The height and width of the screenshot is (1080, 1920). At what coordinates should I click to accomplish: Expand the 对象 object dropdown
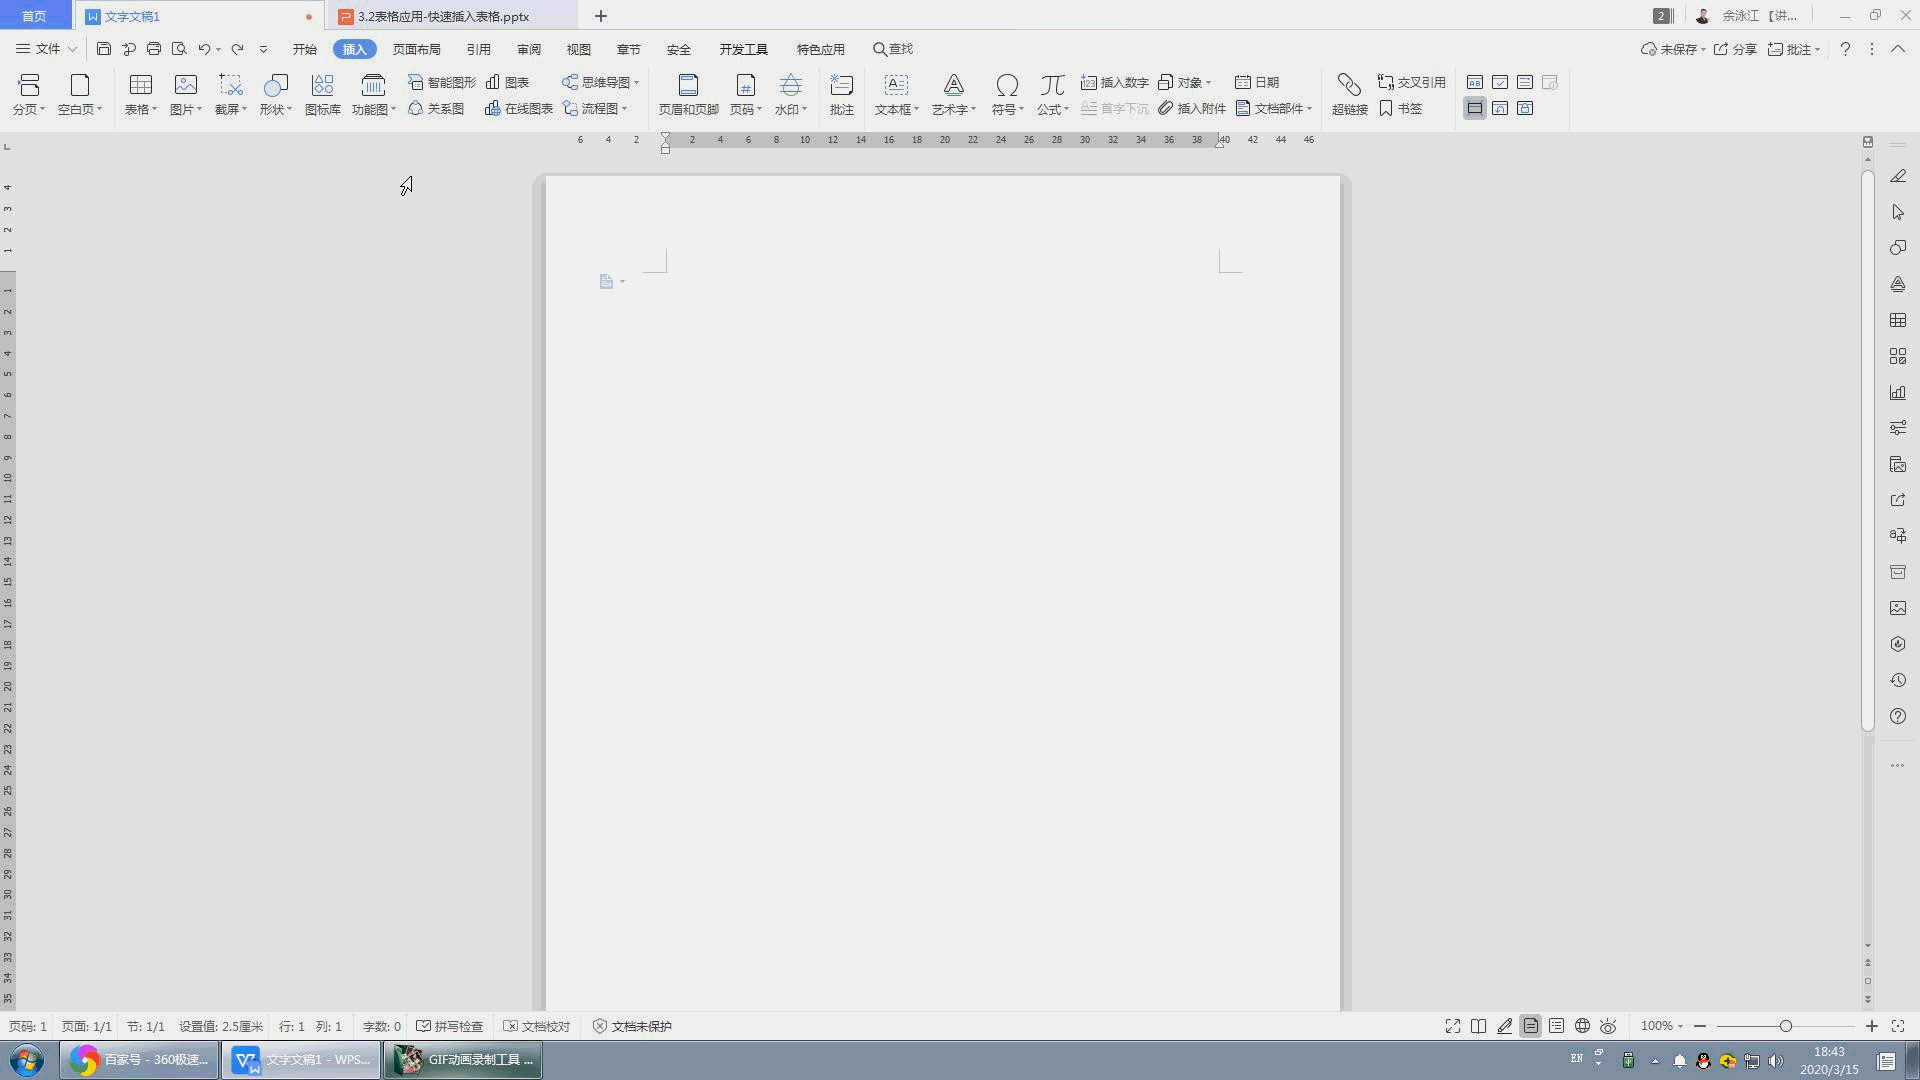(1208, 83)
